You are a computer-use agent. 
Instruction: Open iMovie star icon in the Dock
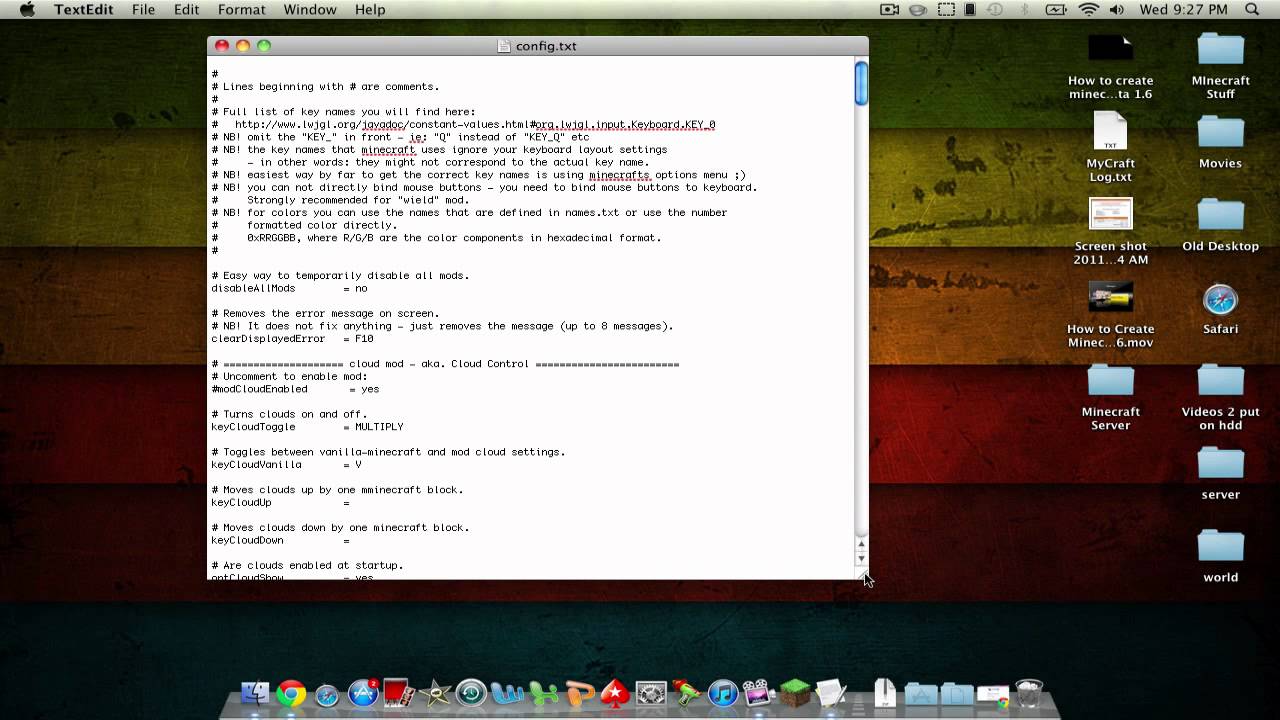coord(435,692)
